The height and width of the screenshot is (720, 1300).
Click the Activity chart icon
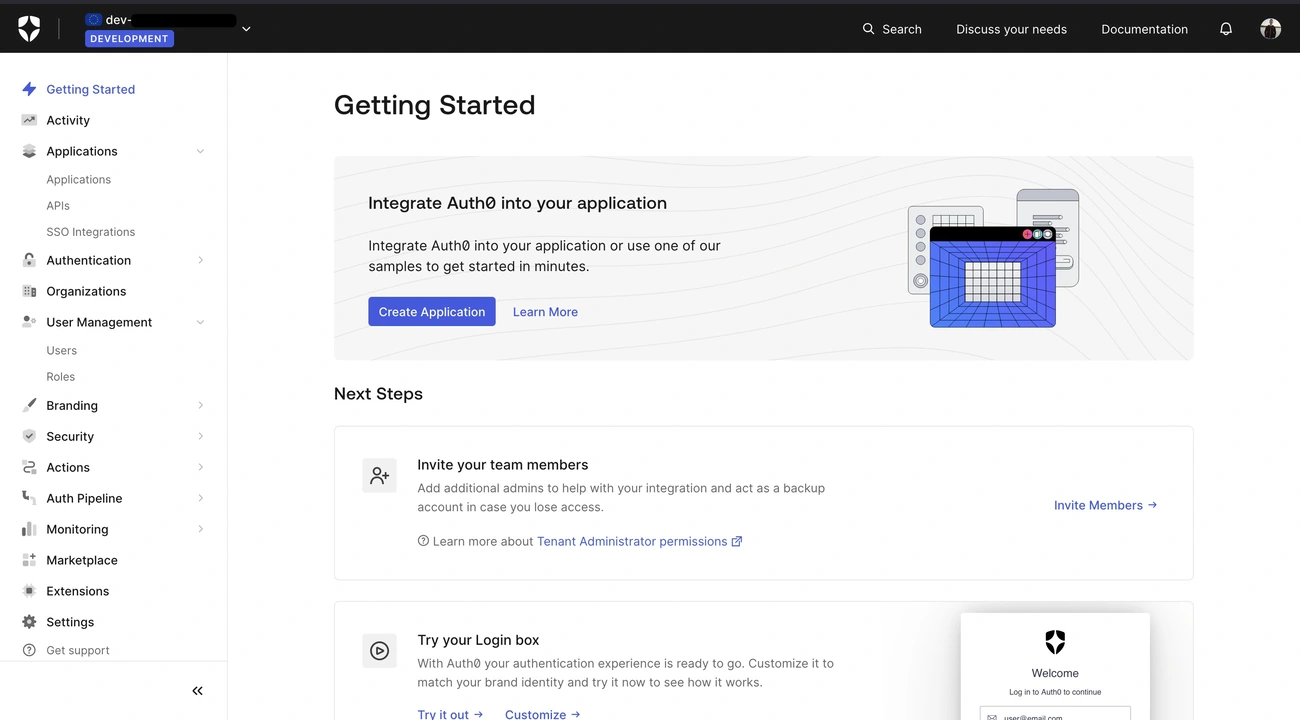pyautogui.click(x=29, y=120)
